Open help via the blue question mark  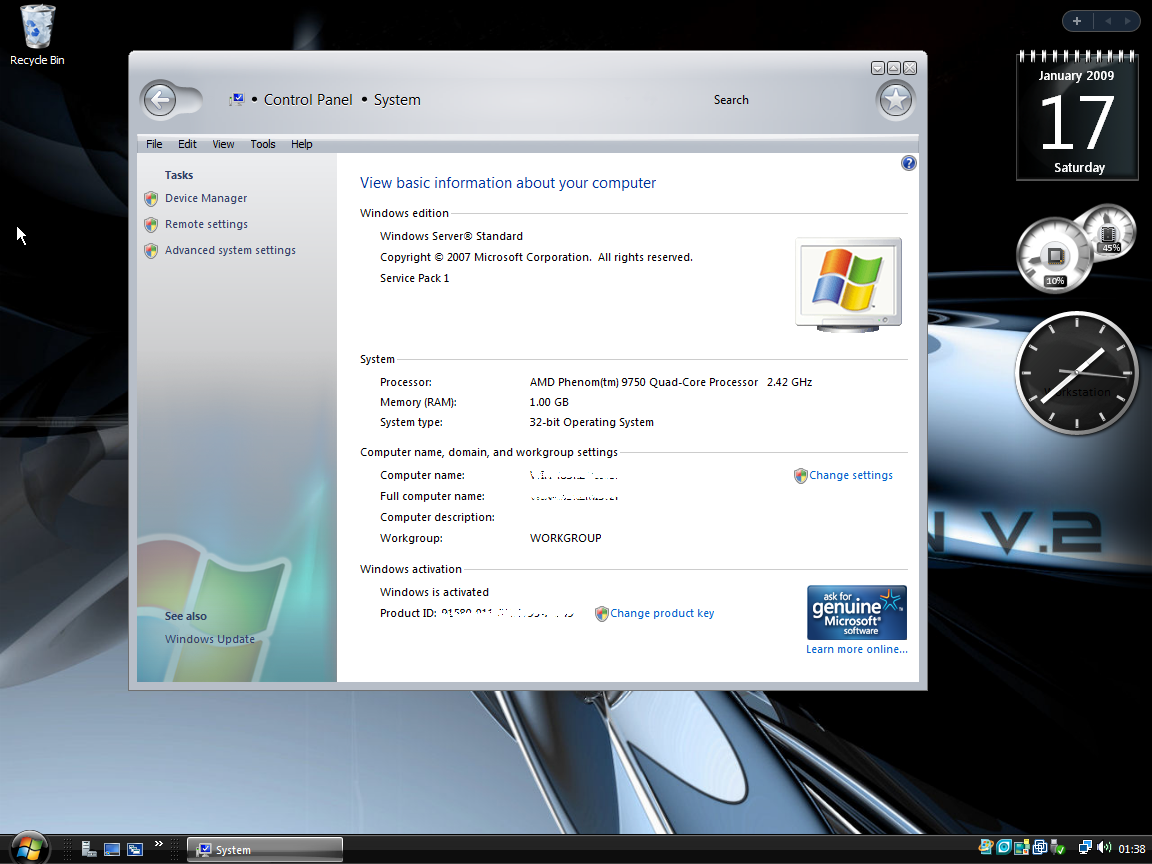(908, 163)
